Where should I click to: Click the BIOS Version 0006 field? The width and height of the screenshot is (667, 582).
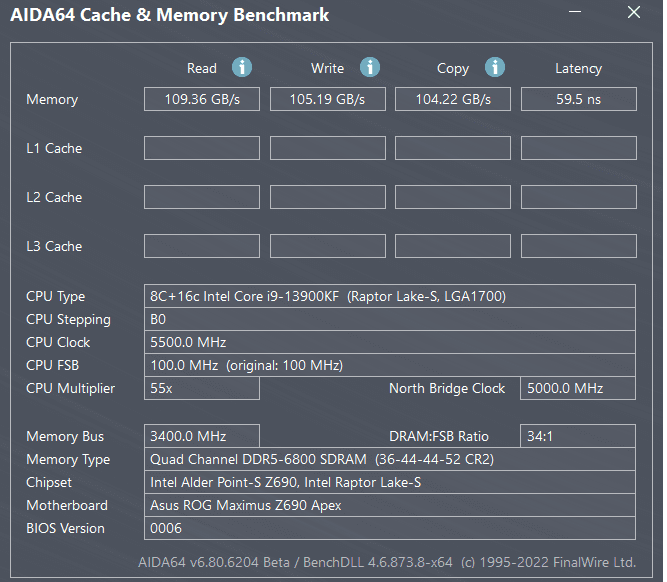[390, 528]
